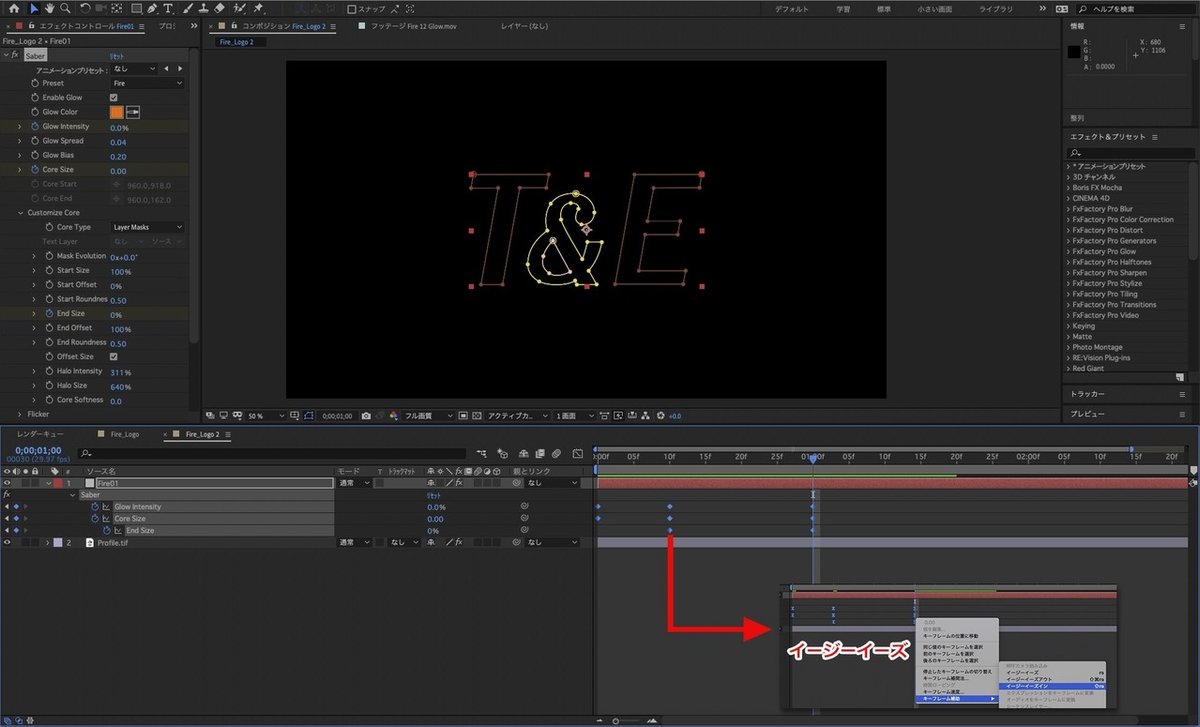Take a snapshot with the camera icon
This screenshot has width=1200, height=727.
click(366, 415)
